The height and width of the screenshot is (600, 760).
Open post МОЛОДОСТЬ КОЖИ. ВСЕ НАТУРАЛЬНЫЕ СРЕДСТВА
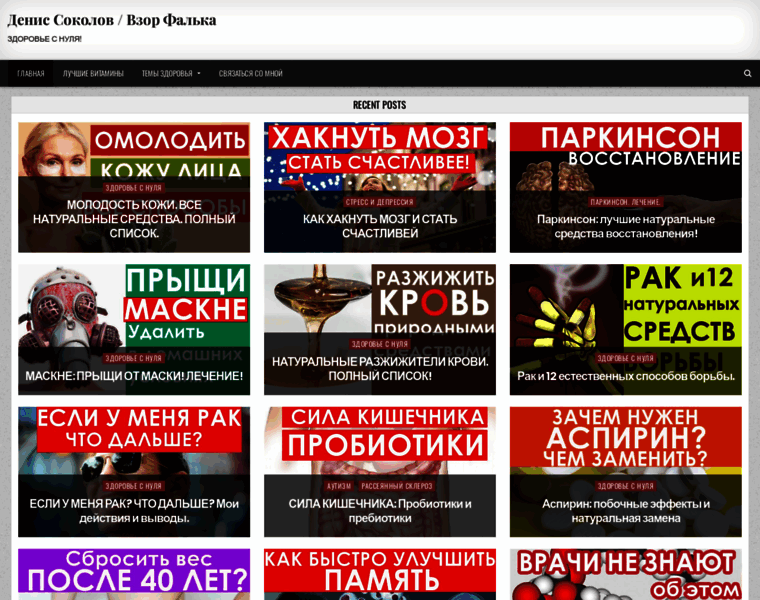pos(134,219)
